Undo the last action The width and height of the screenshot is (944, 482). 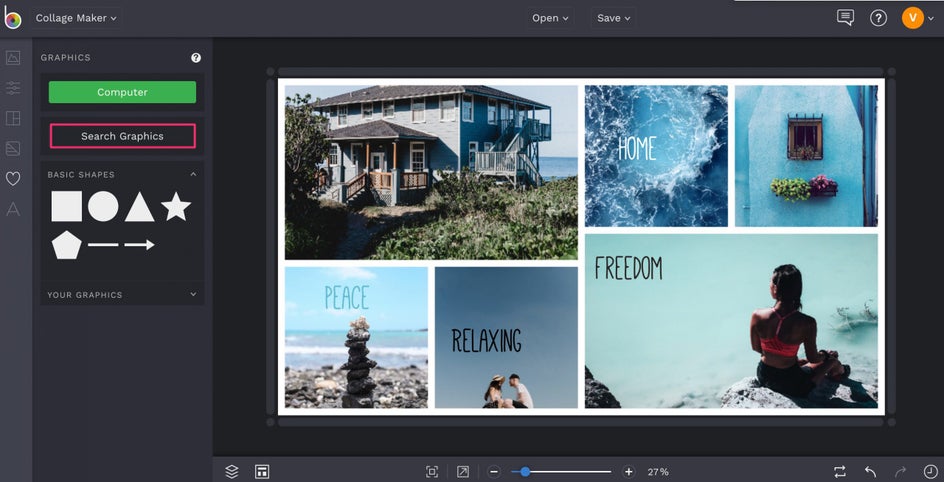pos(870,472)
